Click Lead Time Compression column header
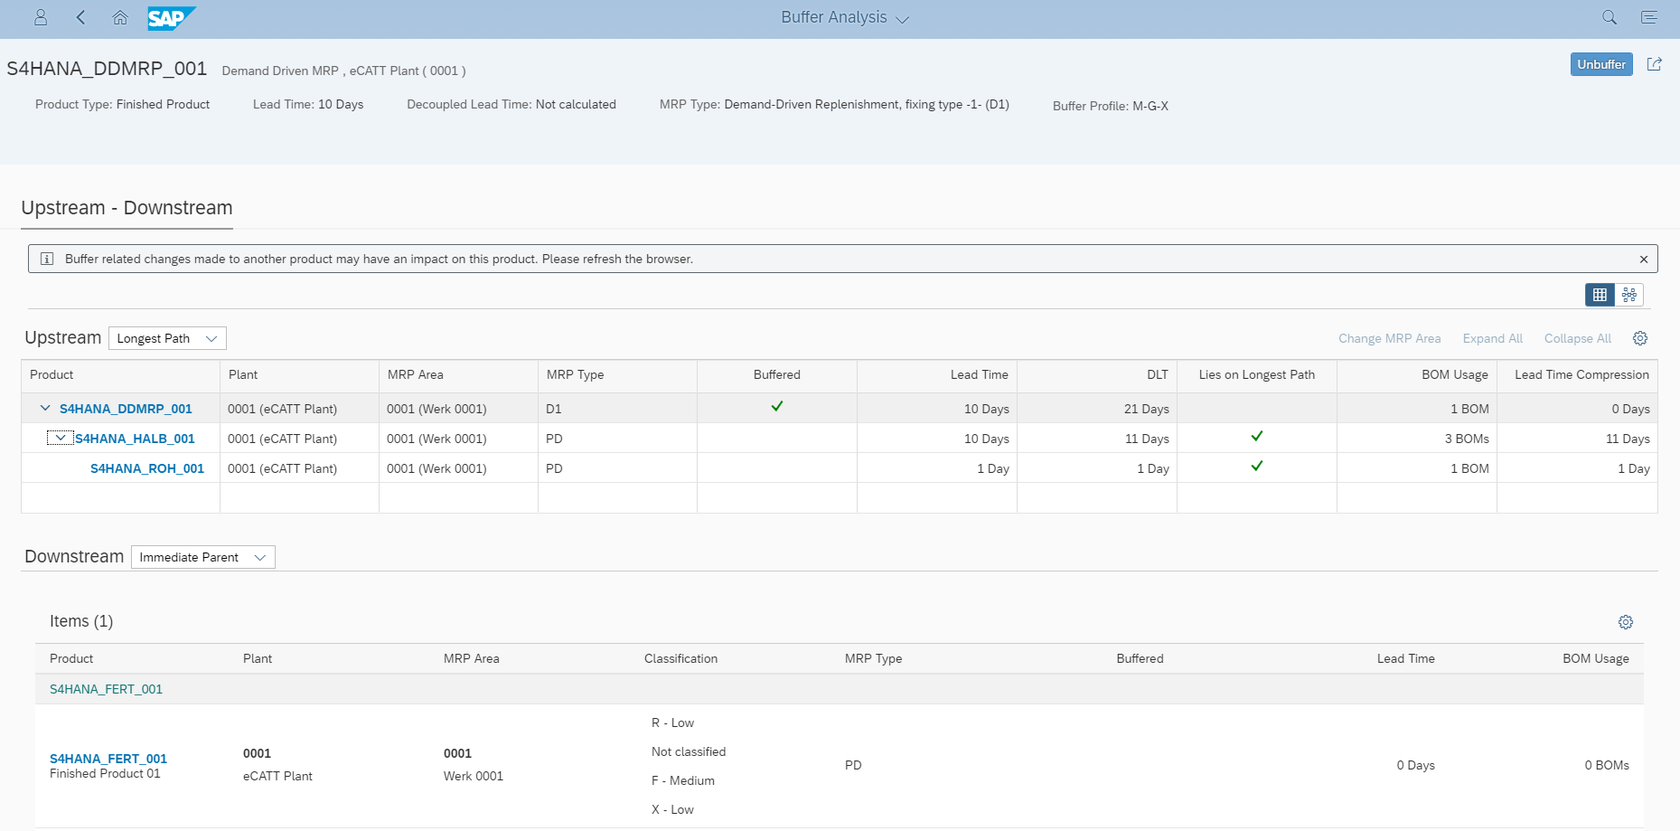The height and width of the screenshot is (831, 1680). point(1577,375)
